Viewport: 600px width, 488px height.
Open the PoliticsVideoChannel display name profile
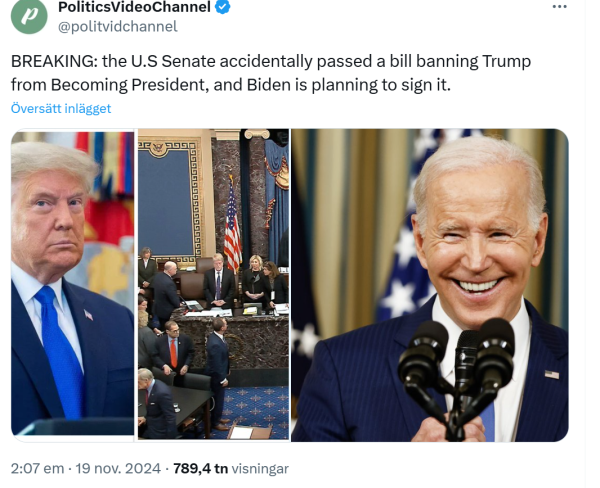pos(134,7)
